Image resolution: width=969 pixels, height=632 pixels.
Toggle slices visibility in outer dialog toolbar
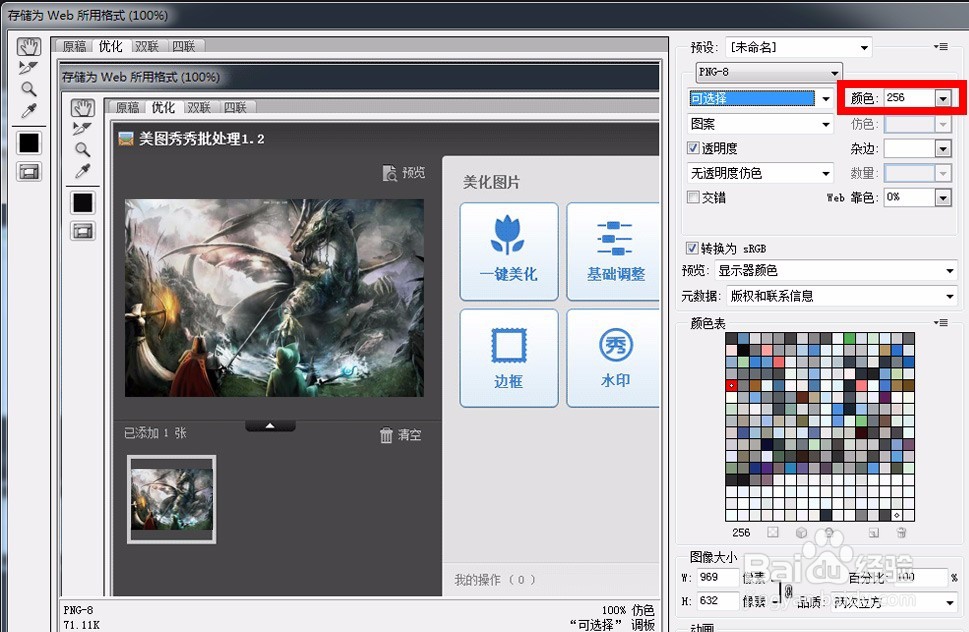click(x=29, y=171)
